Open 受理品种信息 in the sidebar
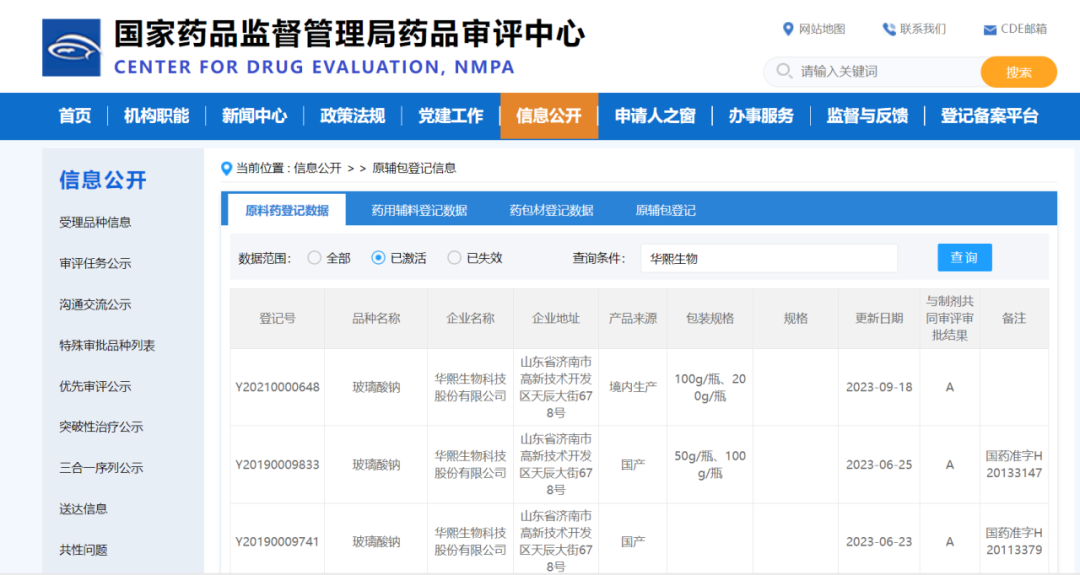The width and height of the screenshot is (1080, 575). tap(95, 222)
